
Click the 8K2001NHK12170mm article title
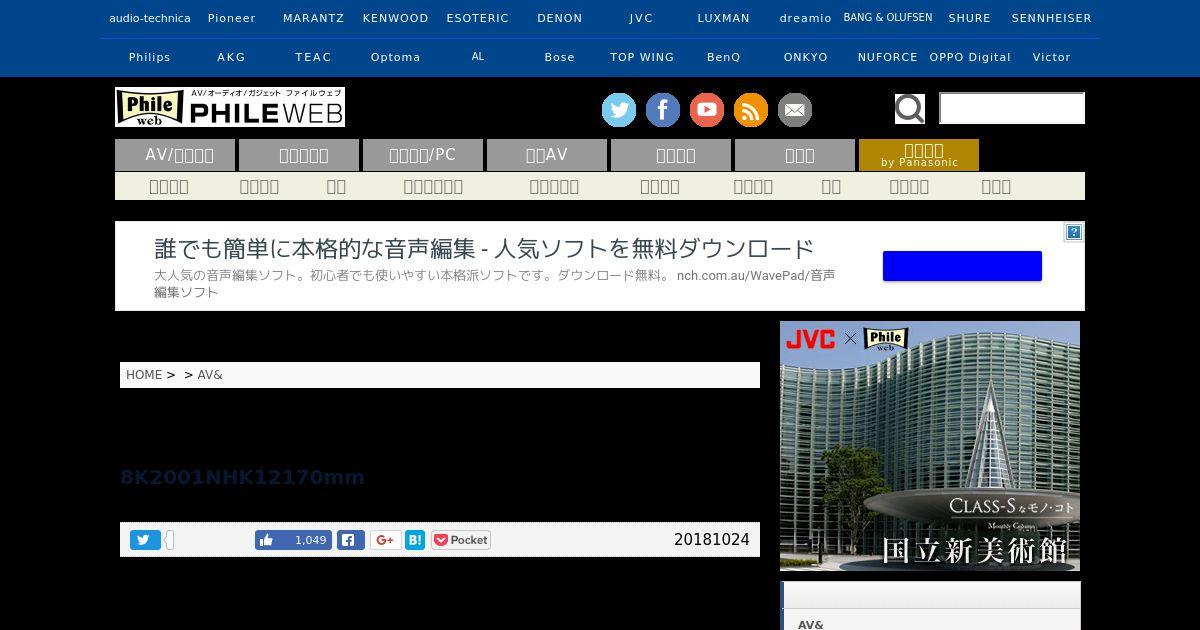click(242, 477)
